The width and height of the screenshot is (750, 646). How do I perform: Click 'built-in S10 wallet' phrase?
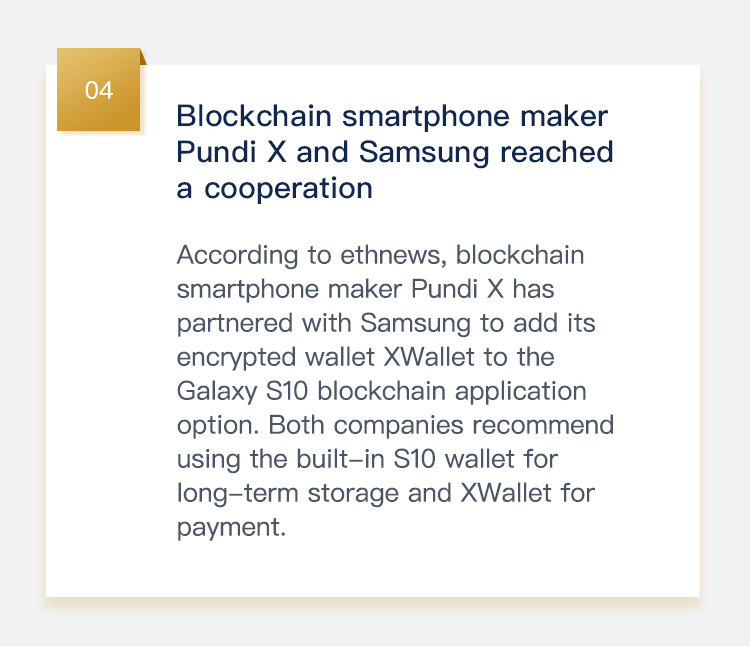406,459
